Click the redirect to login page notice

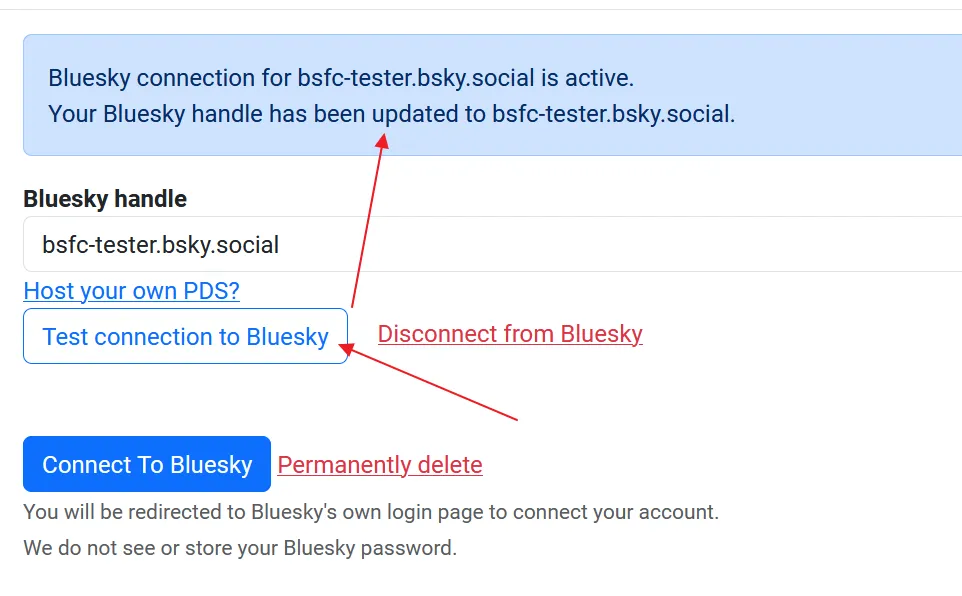point(371,512)
